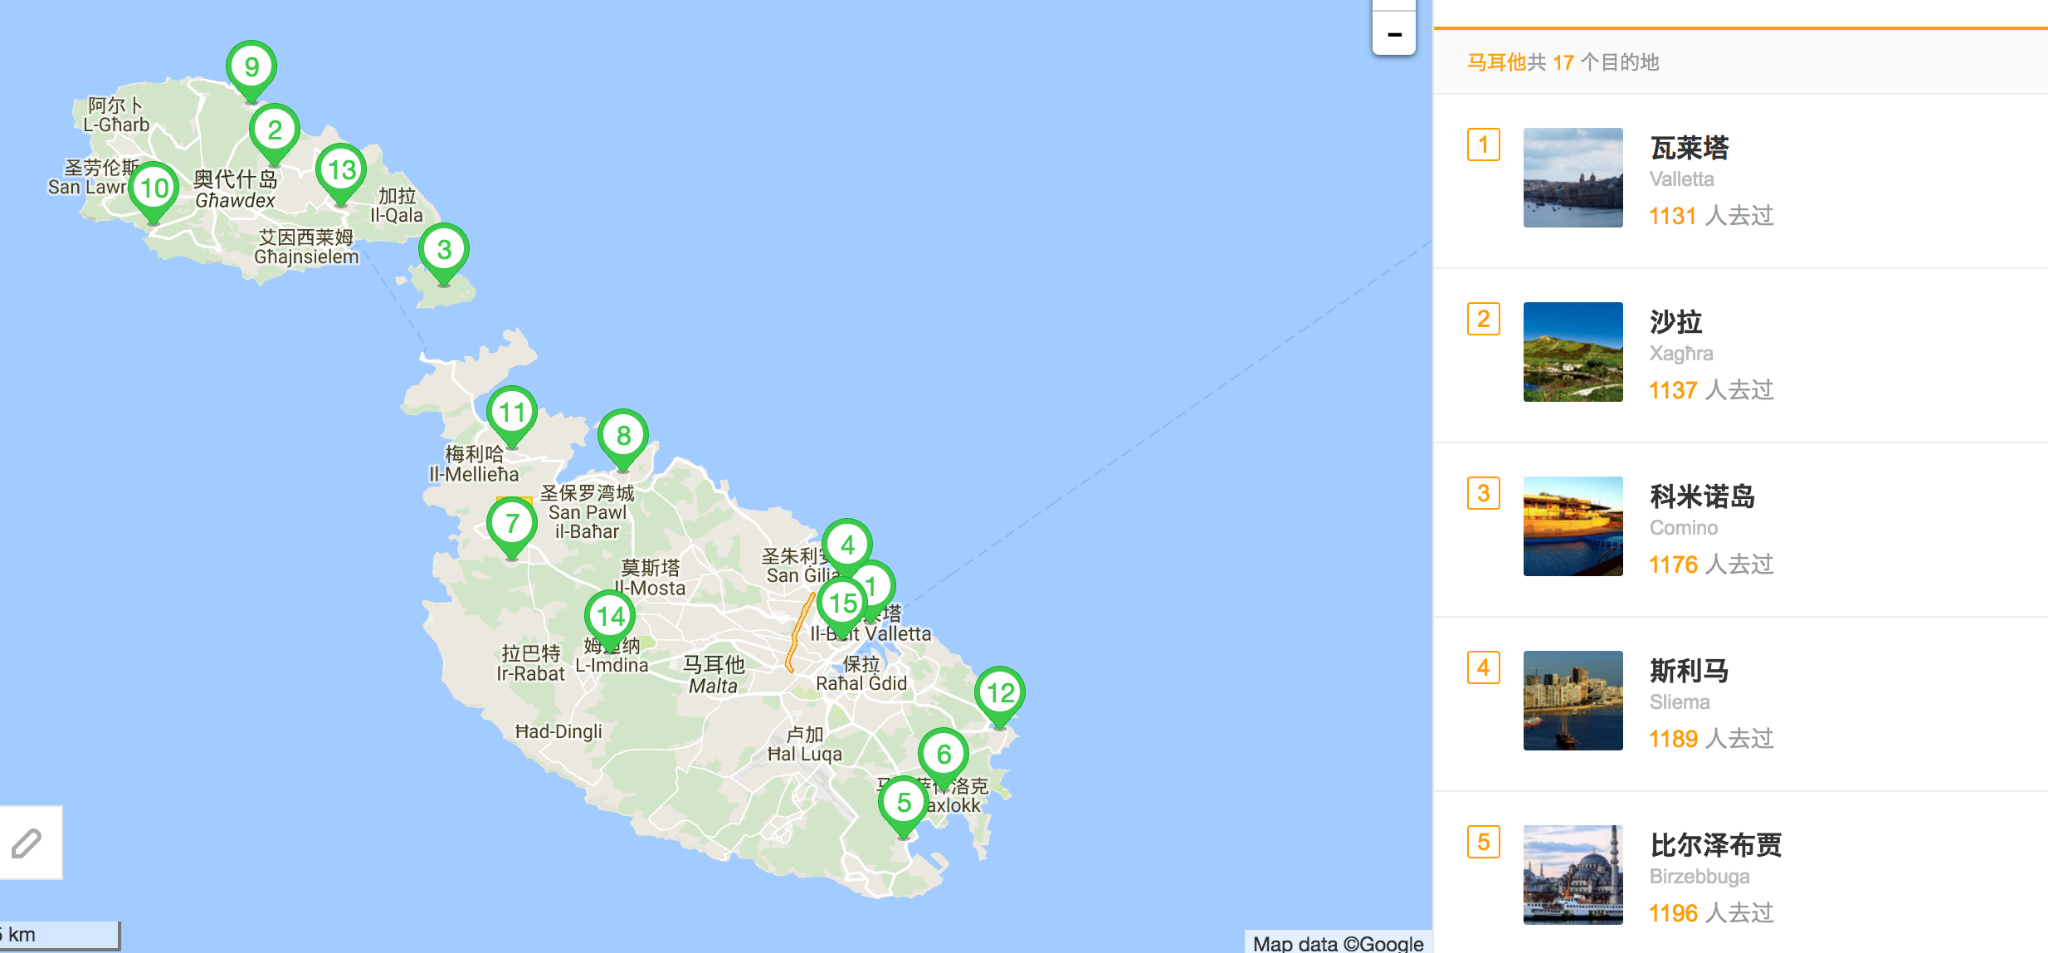Click map marker 10 near San Lawrenz
The image size is (2048, 953).
click(x=154, y=188)
